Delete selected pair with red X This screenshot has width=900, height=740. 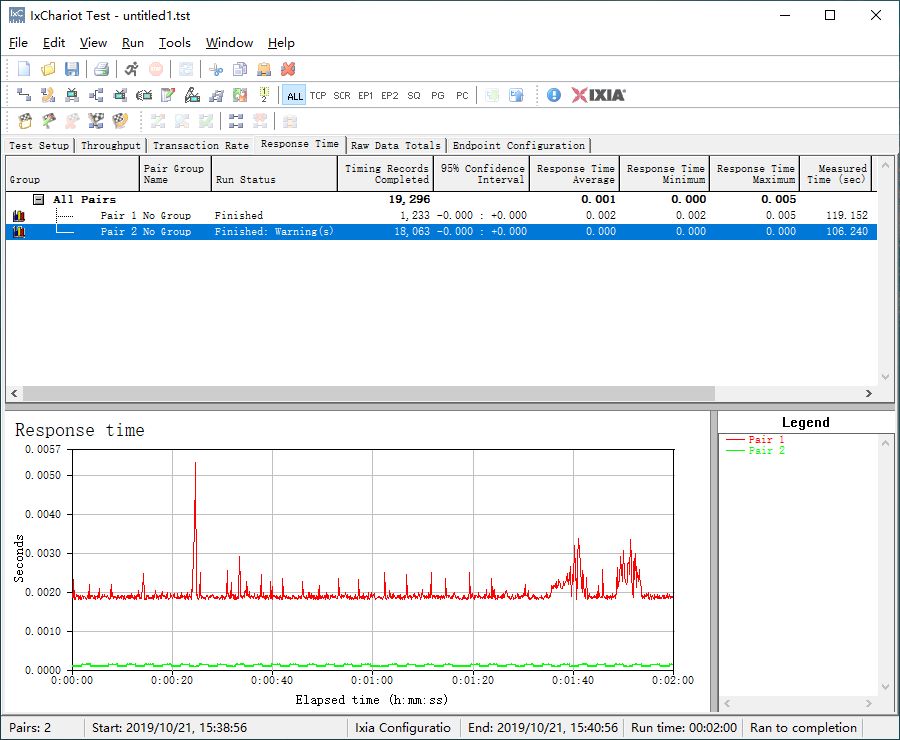(x=288, y=69)
